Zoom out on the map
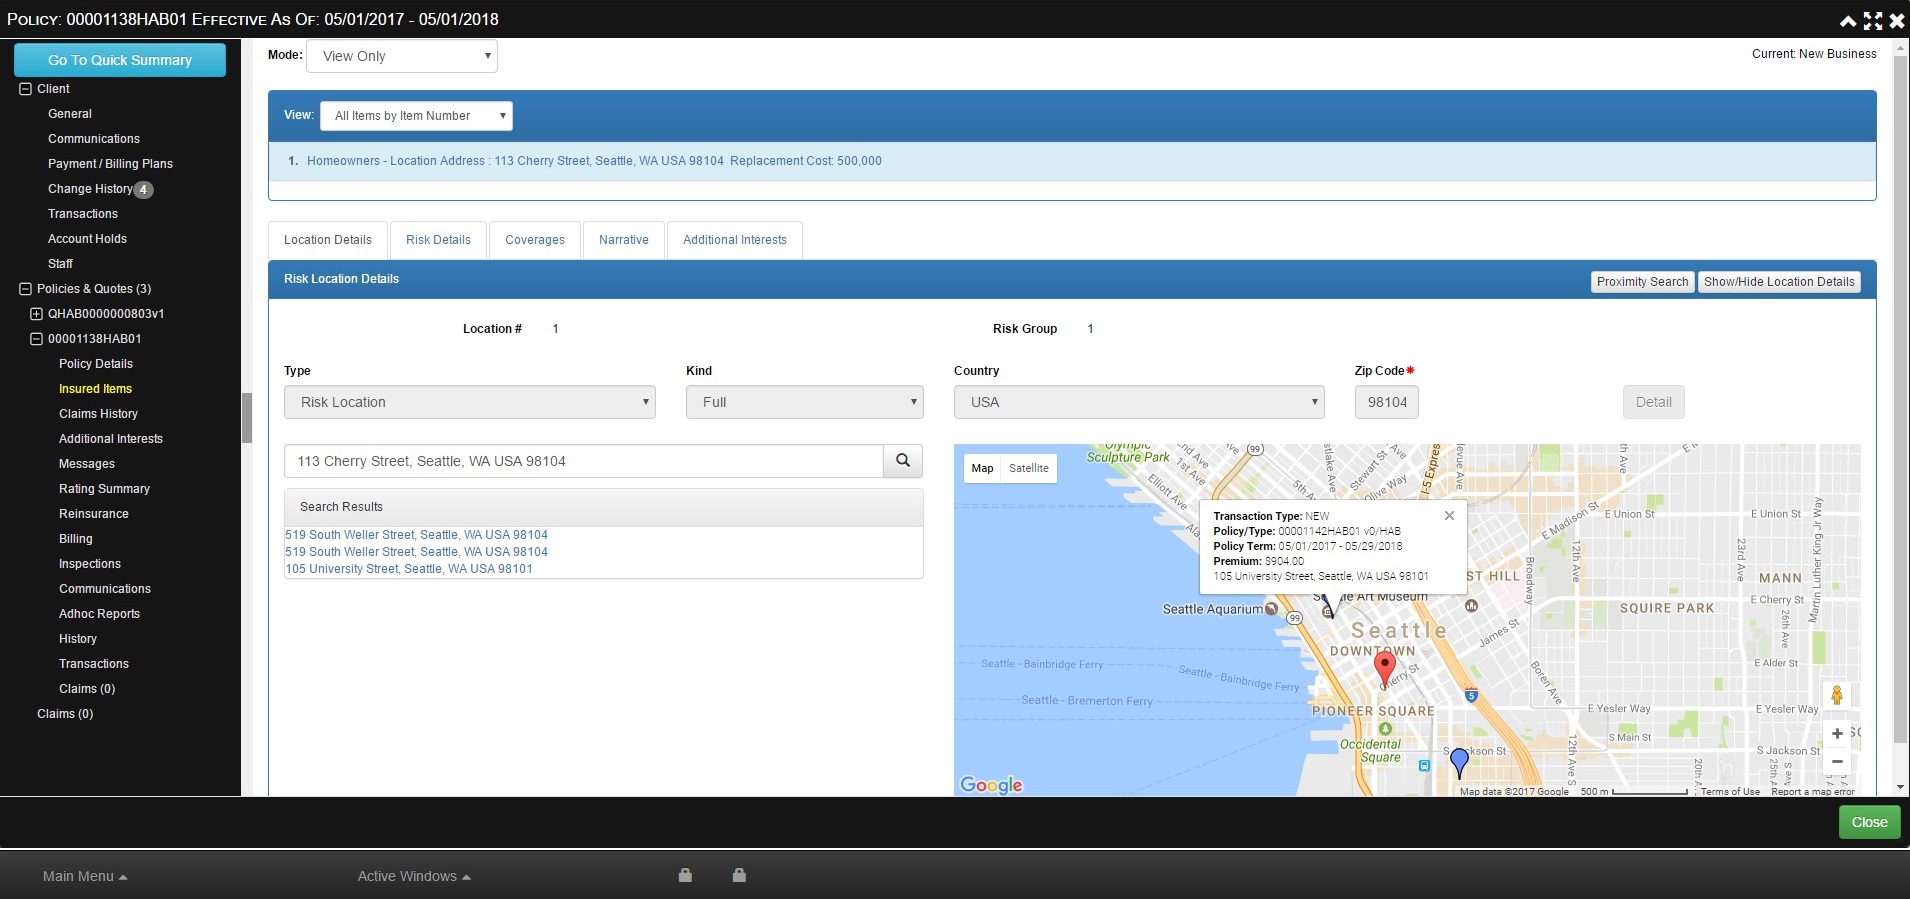This screenshot has width=1910, height=899. [x=1836, y=762]
